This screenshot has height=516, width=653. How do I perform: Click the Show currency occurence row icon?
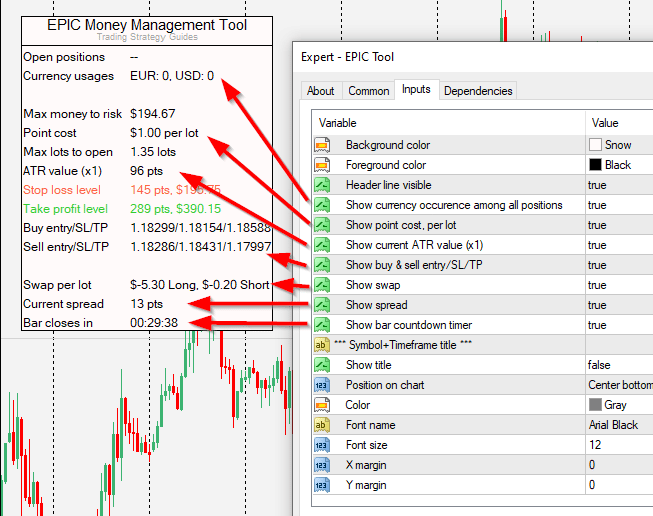322,205
